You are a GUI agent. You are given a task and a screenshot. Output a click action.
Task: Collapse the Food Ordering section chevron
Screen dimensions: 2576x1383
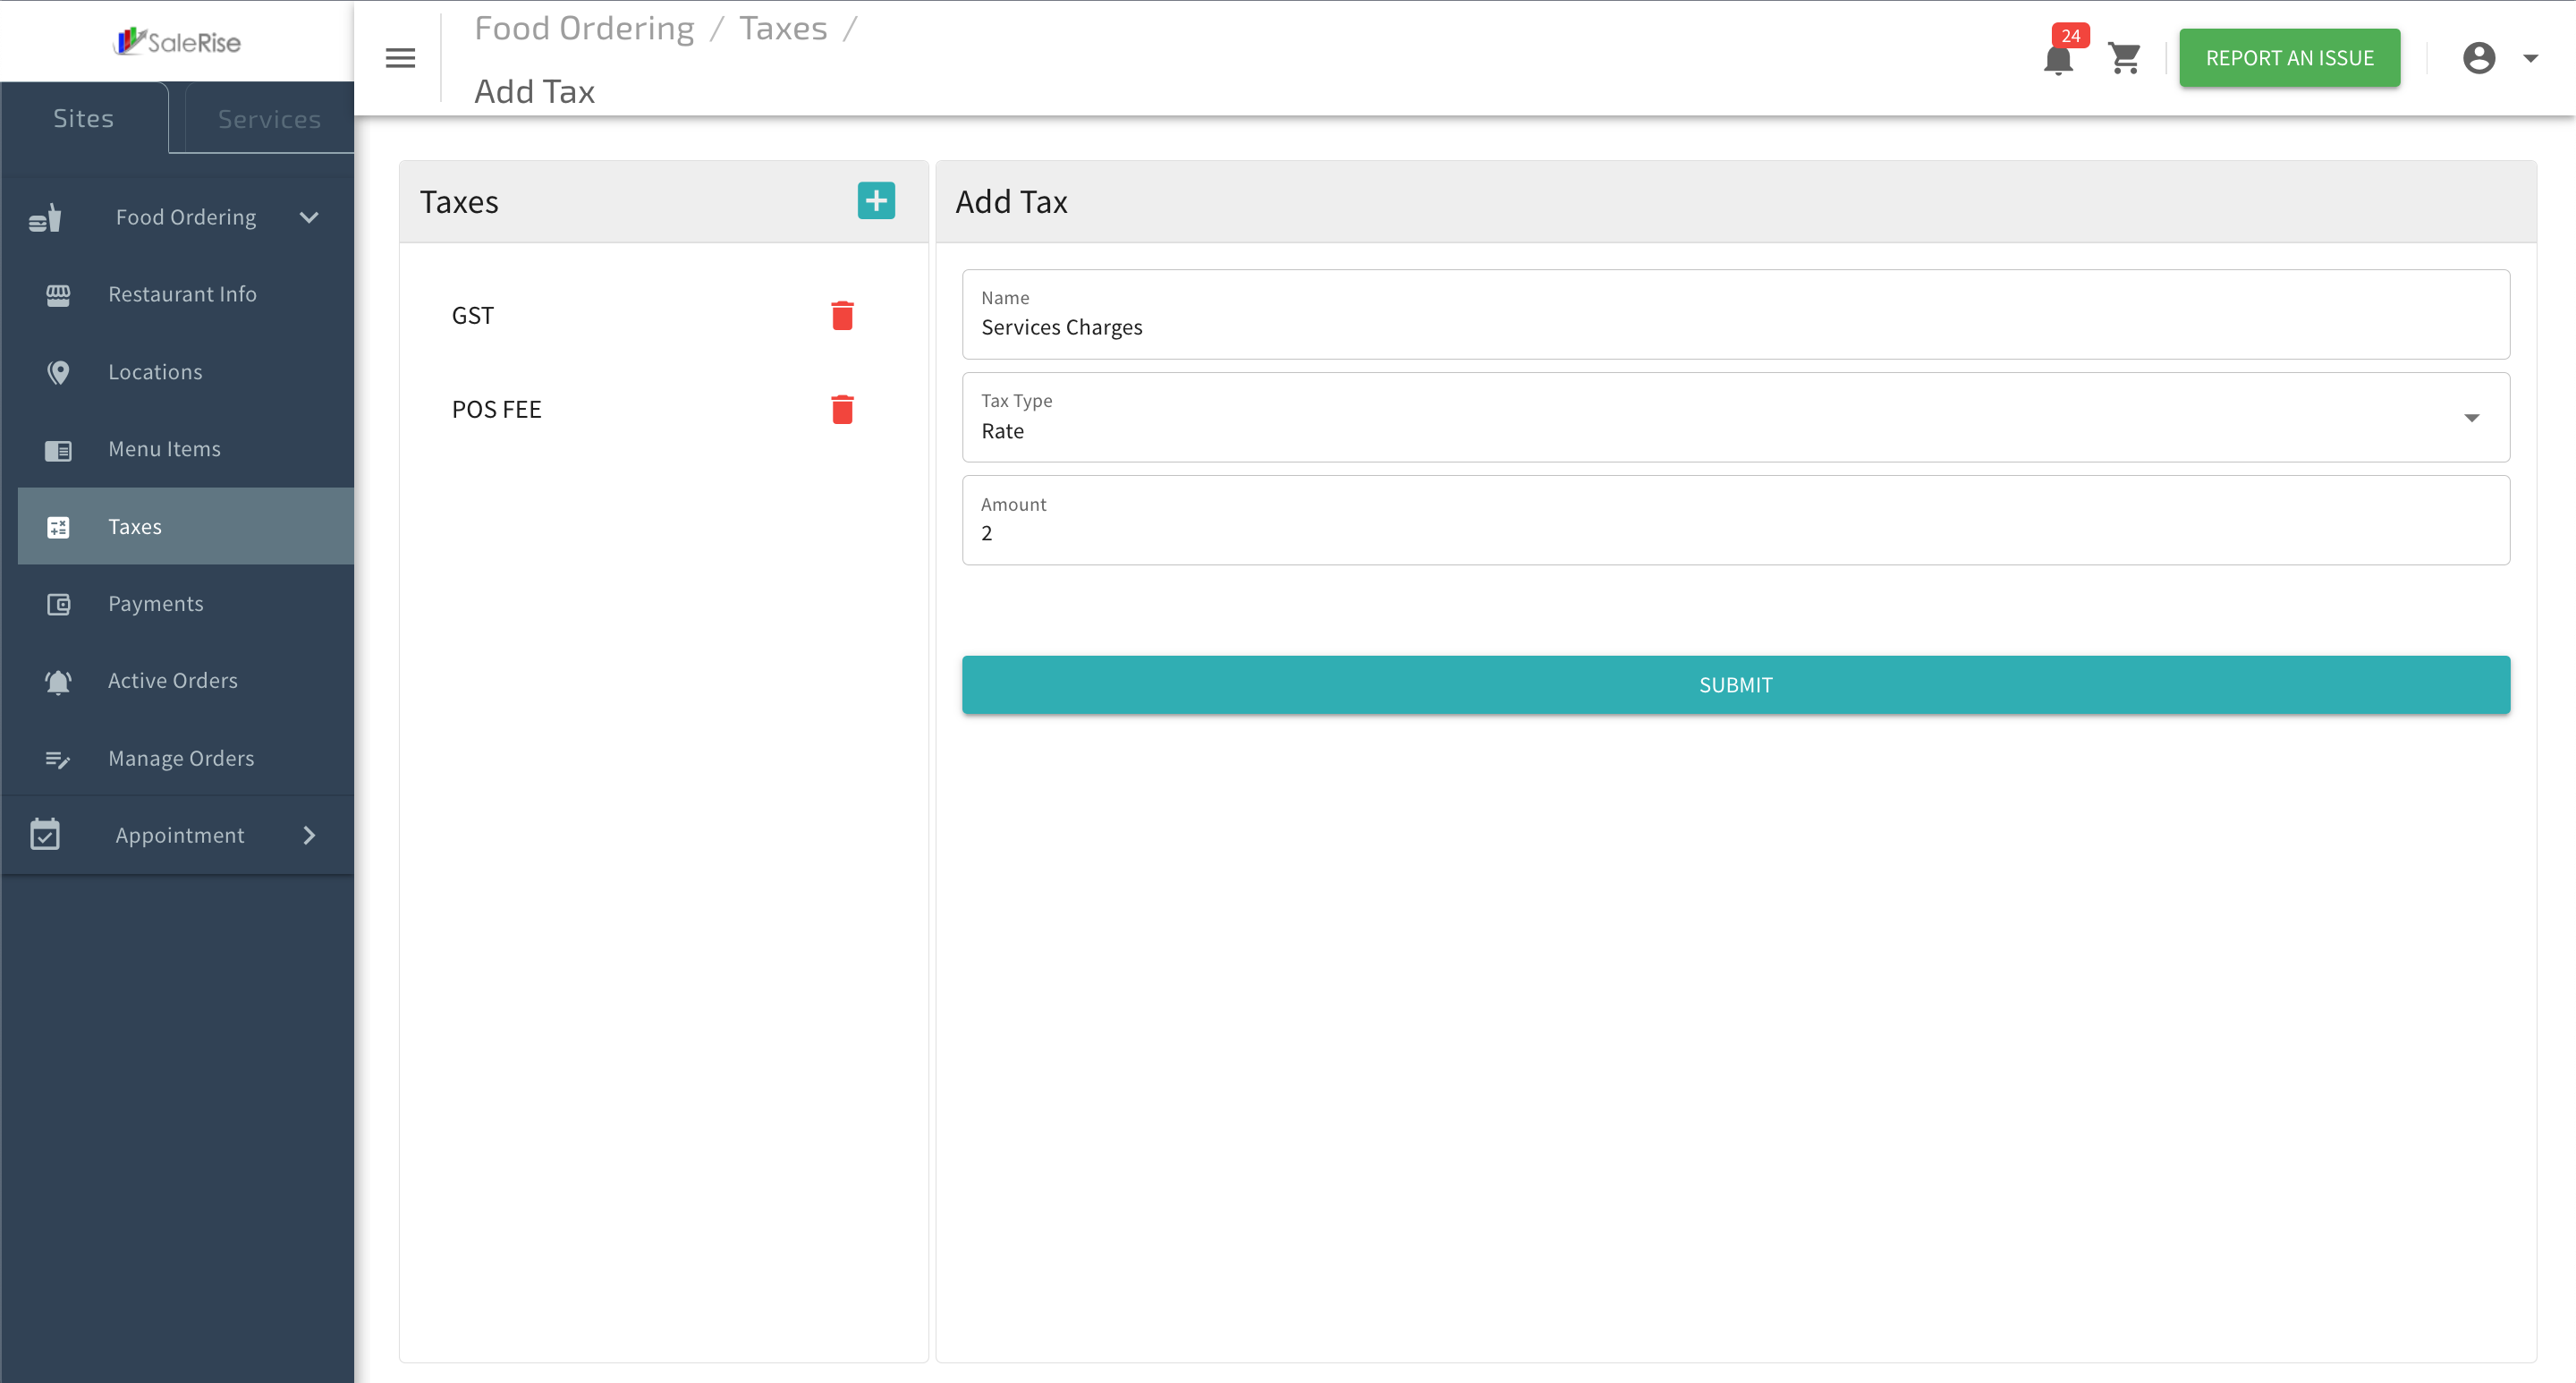(x=309, y=217)
